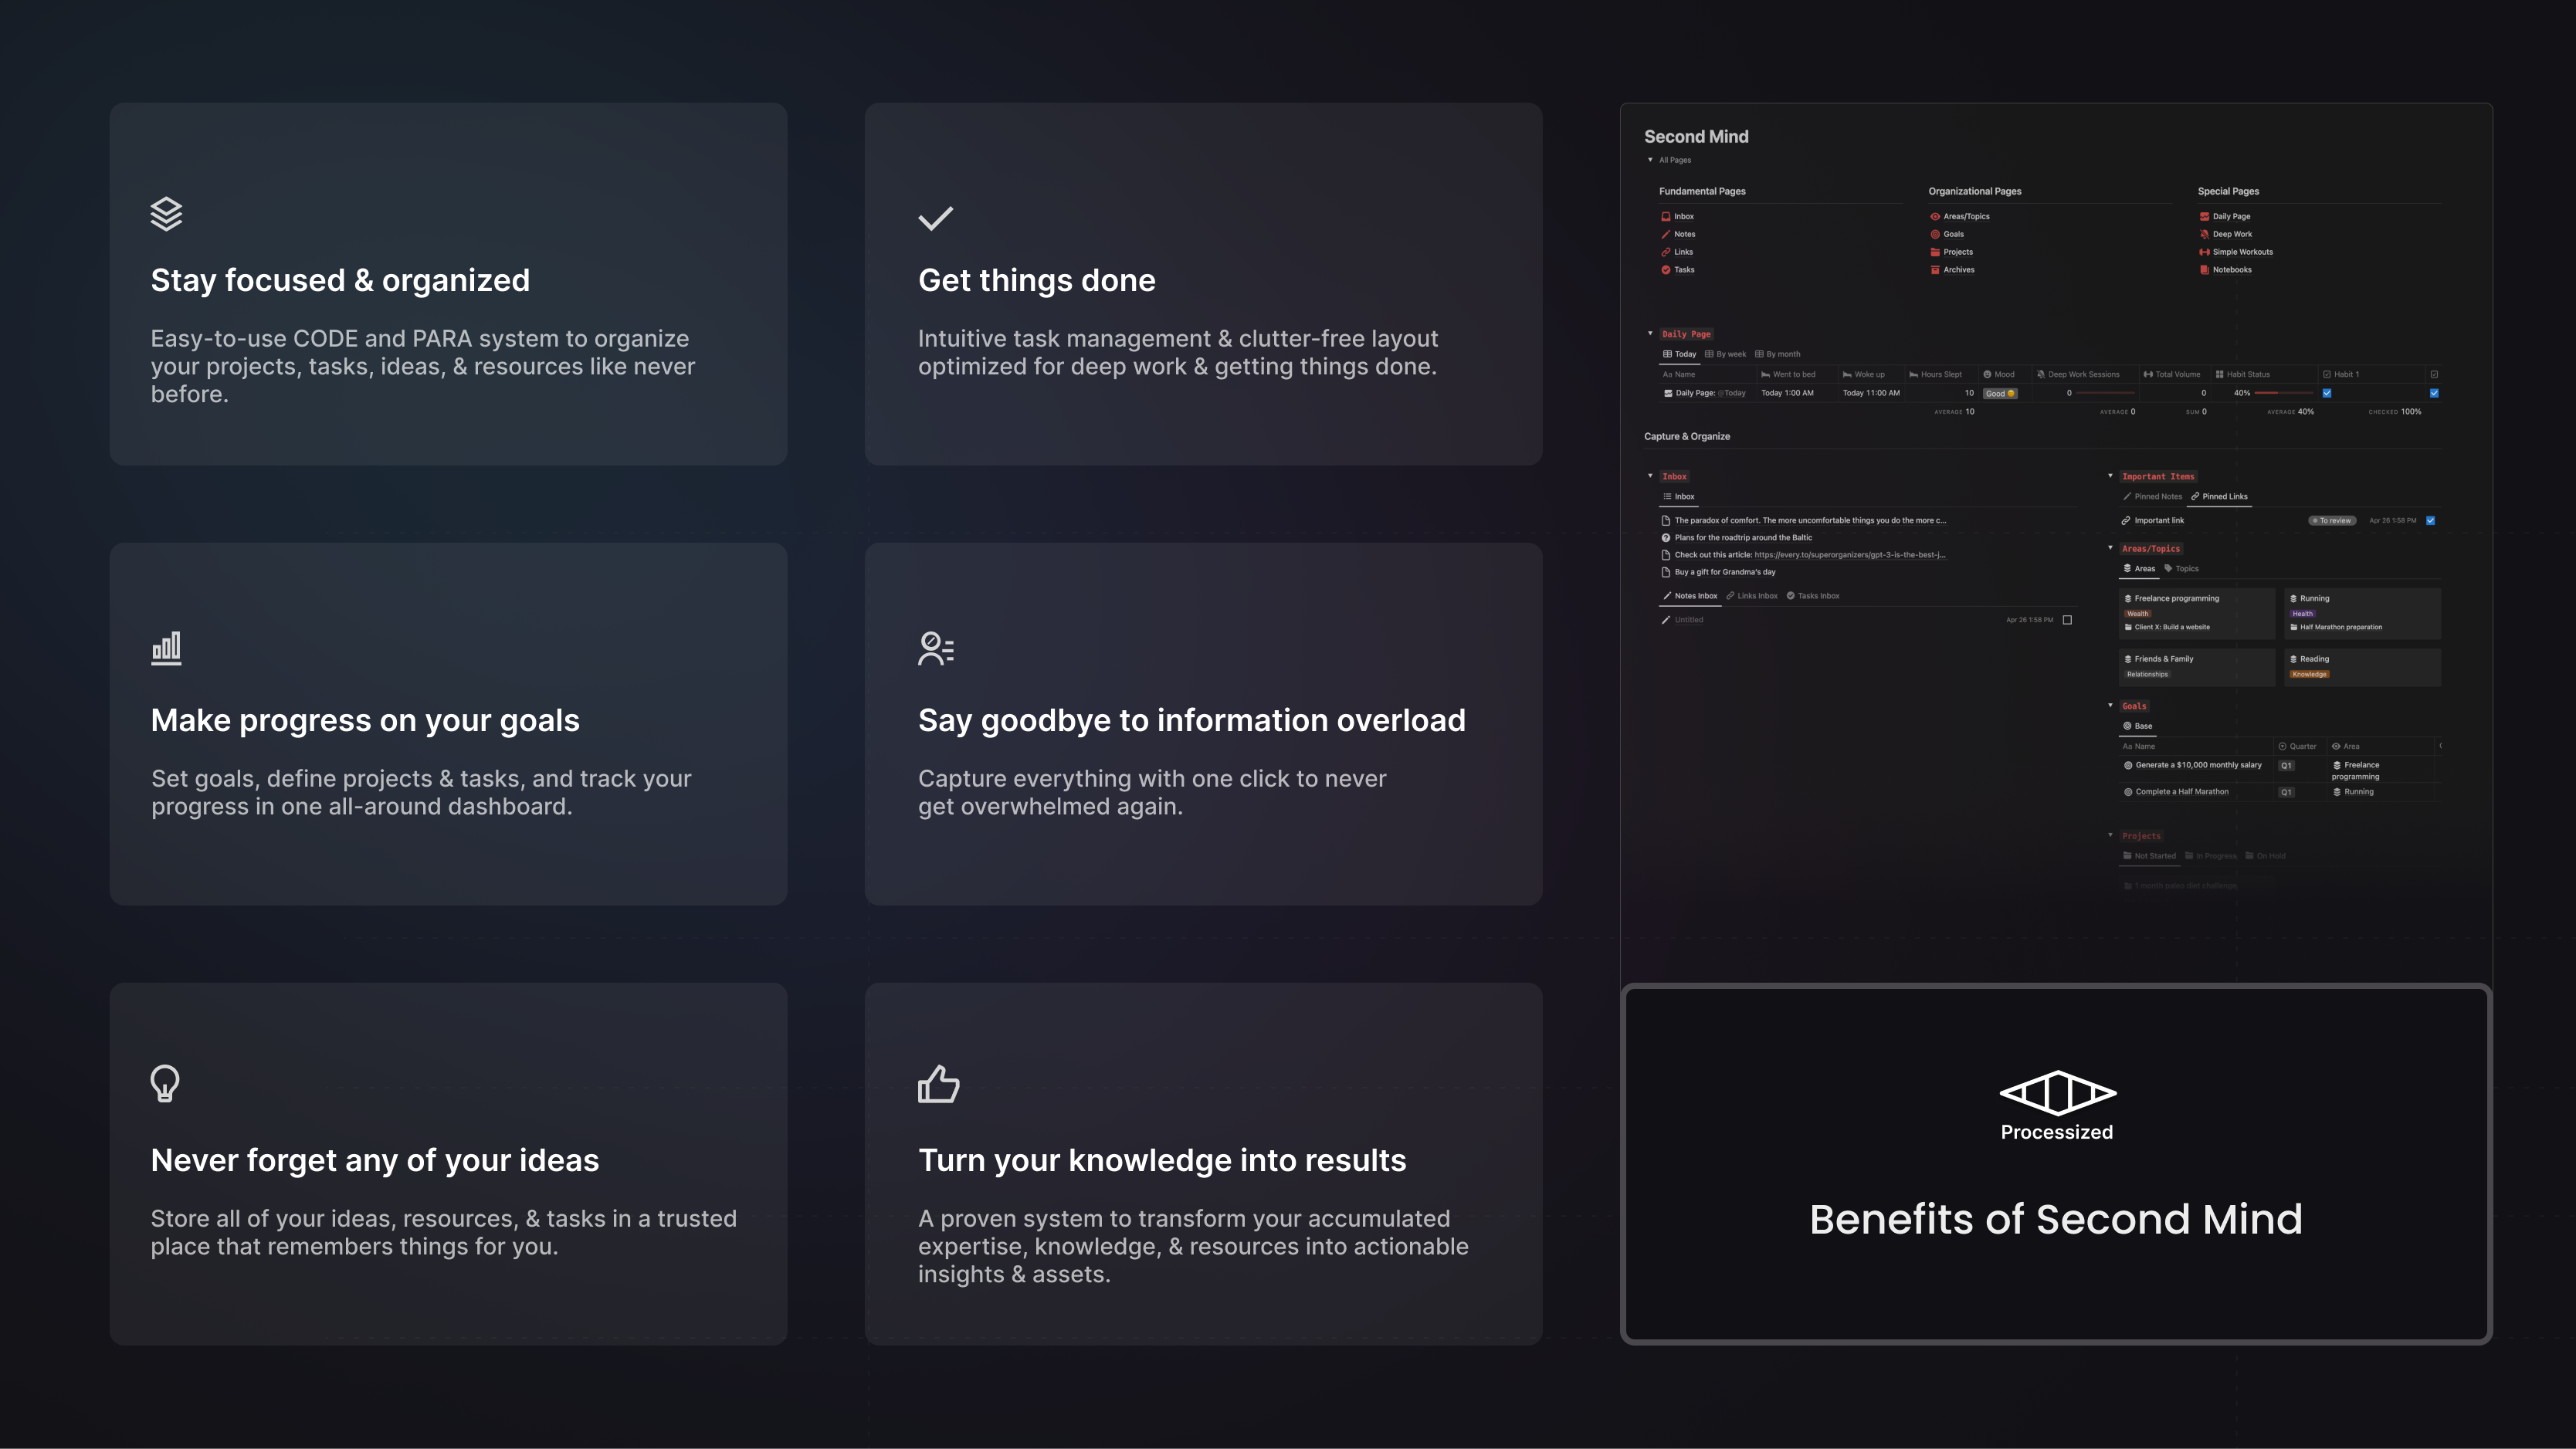
Task: Click the Benefits of Second Mind card
Action: pos(2056,1164)
